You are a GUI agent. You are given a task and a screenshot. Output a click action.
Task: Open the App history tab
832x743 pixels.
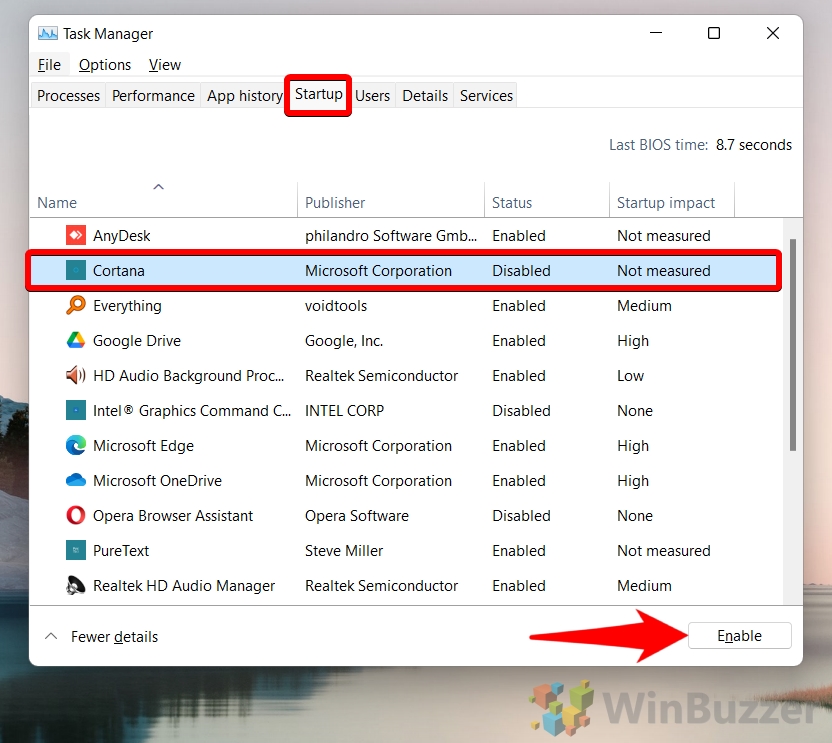coord(244,96)
